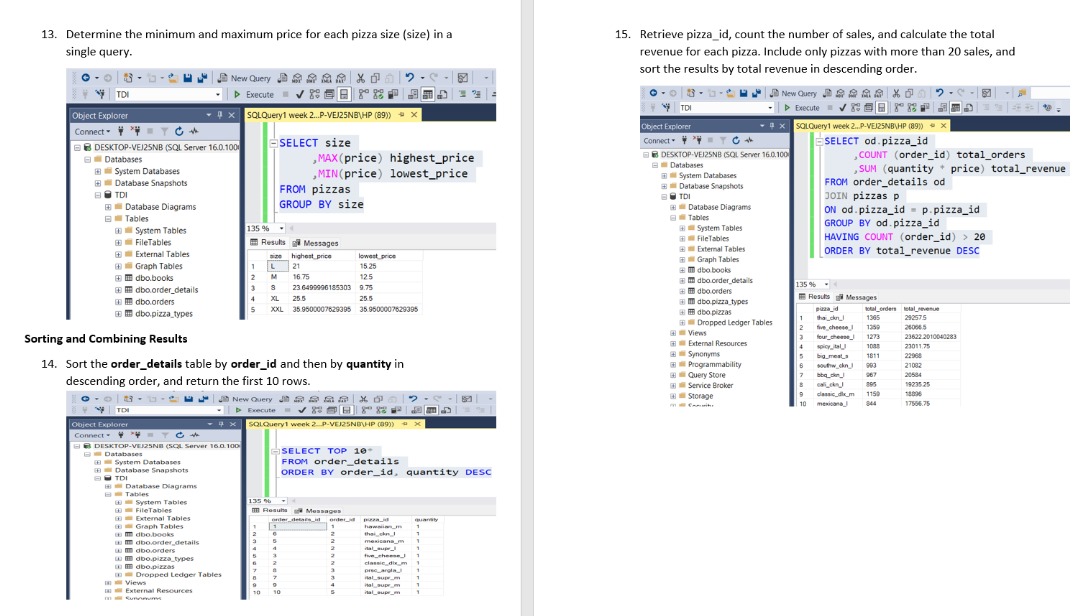Click Execute button in question 15 screenshot
Screen dimensions: 1080x616
coord(802,107)
